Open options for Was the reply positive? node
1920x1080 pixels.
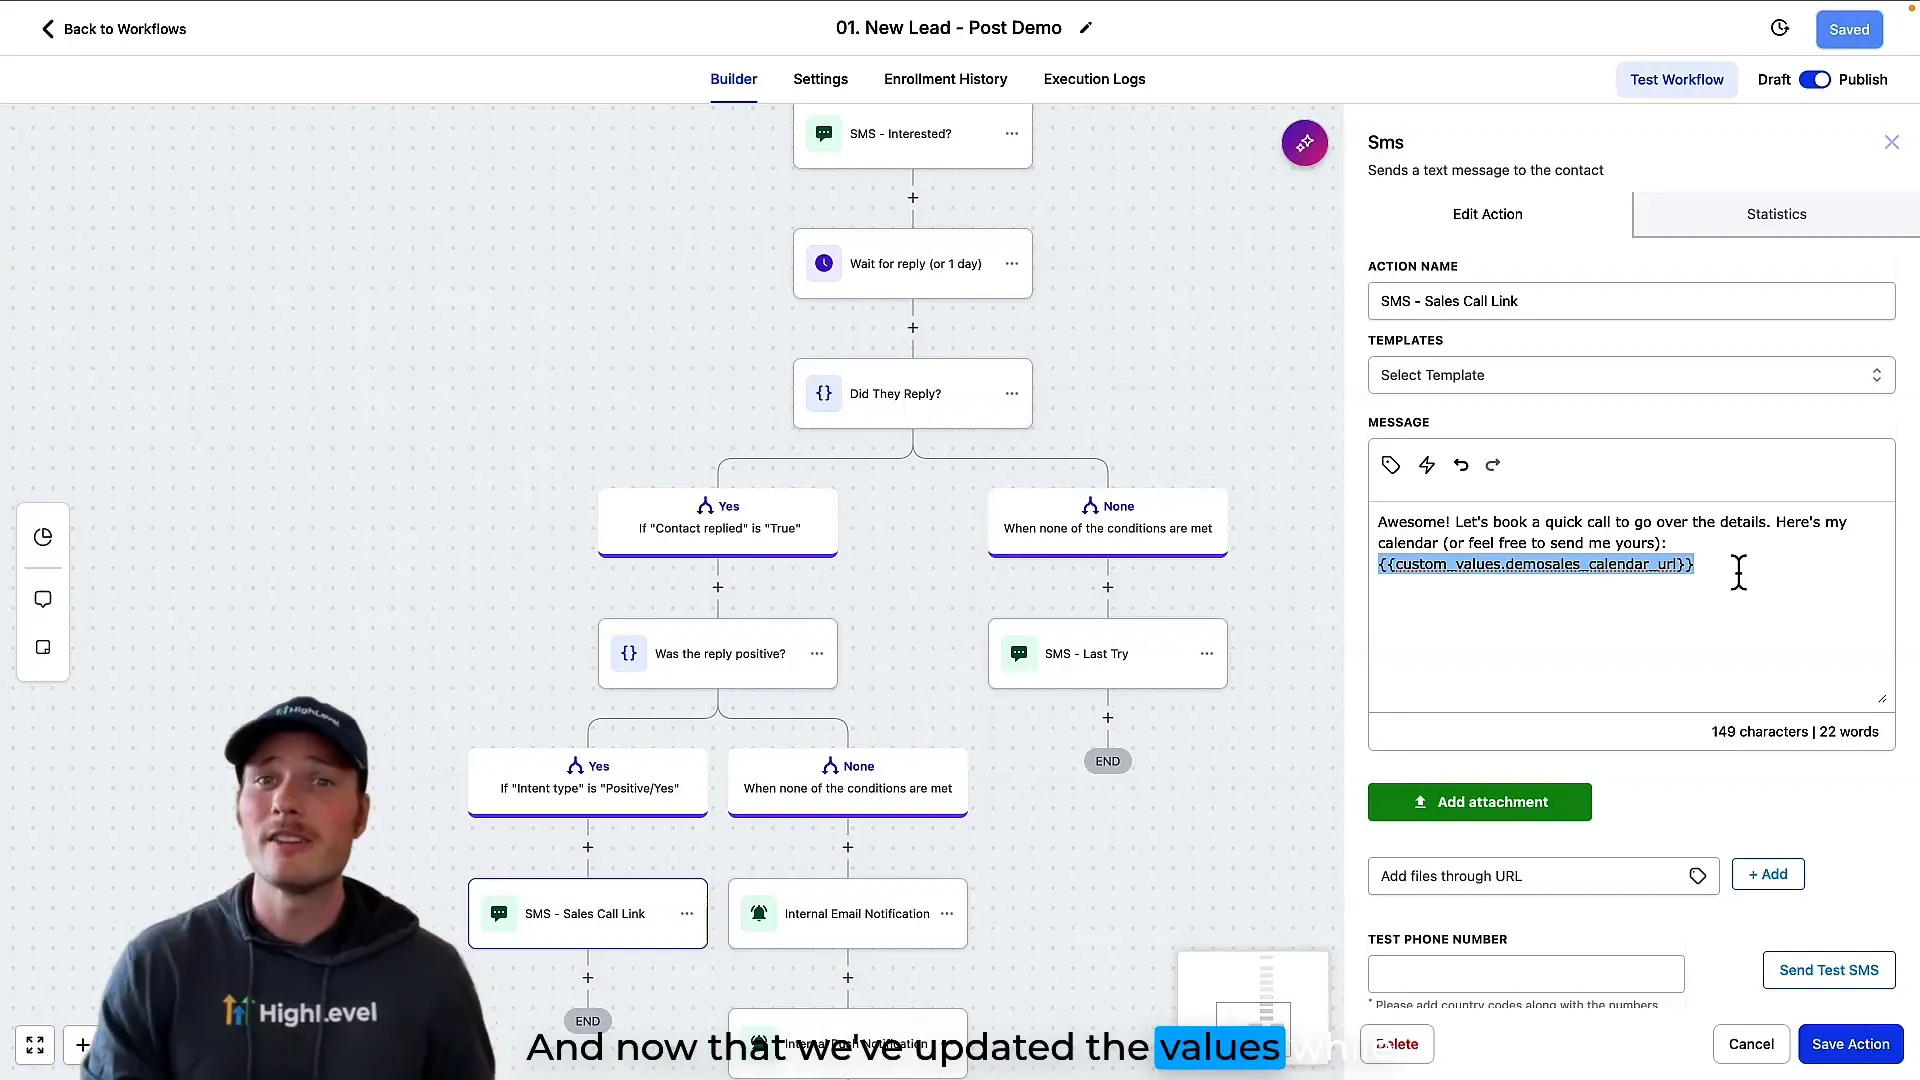[x=817, y=654]
